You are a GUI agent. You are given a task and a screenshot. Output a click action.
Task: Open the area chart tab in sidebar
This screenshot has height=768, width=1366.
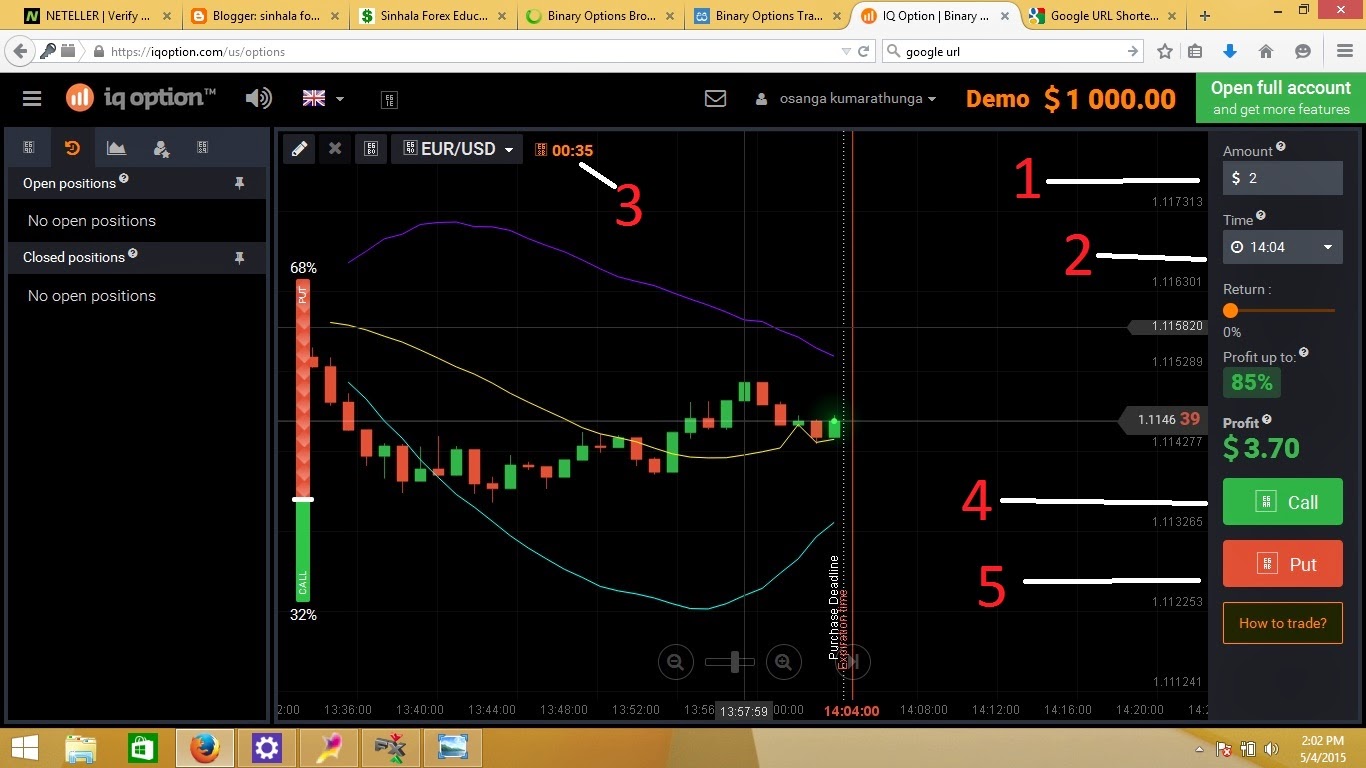click(x=116, y=147)
